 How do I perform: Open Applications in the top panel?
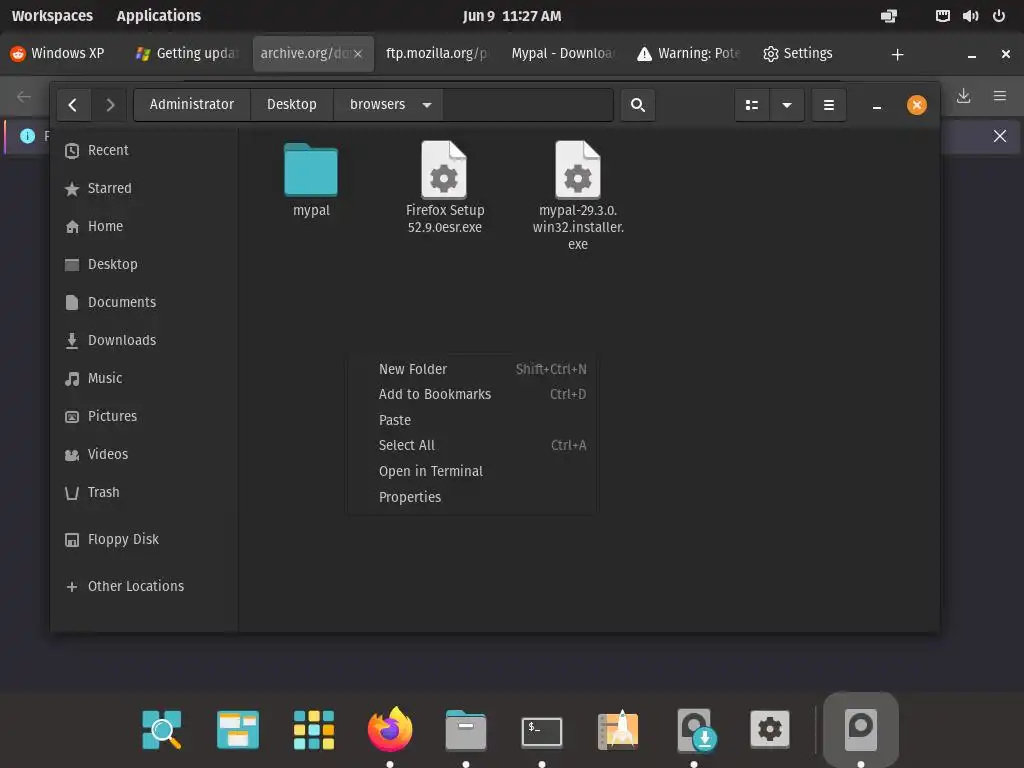159,16
